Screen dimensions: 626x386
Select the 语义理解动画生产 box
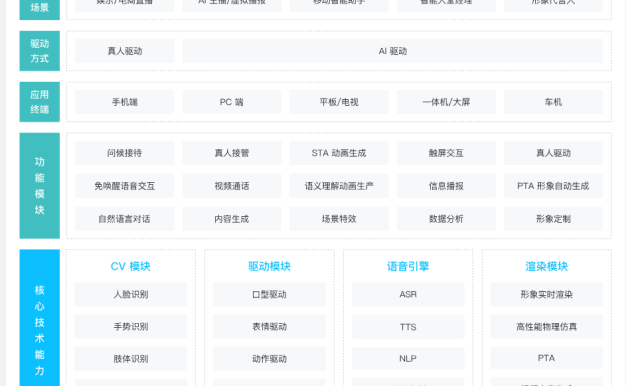pyautogui.click(x=339, y=186)
